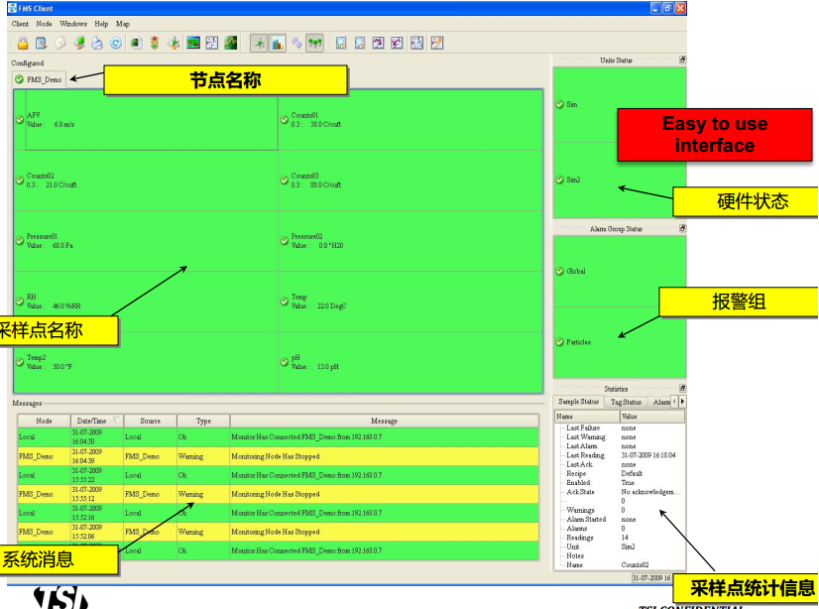Click the blue copyright-style C icon
819x609 pixels.
click(x=116, y=43)
